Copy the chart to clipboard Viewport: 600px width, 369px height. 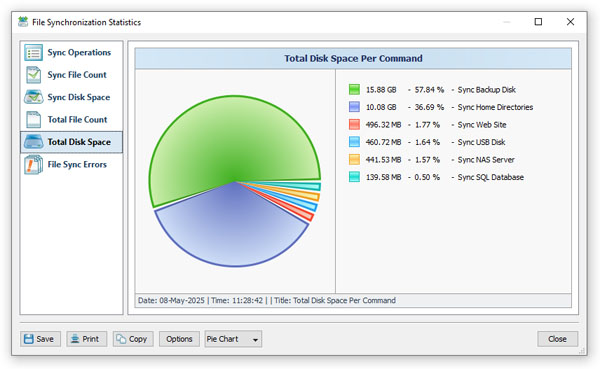tap(133, 339)
